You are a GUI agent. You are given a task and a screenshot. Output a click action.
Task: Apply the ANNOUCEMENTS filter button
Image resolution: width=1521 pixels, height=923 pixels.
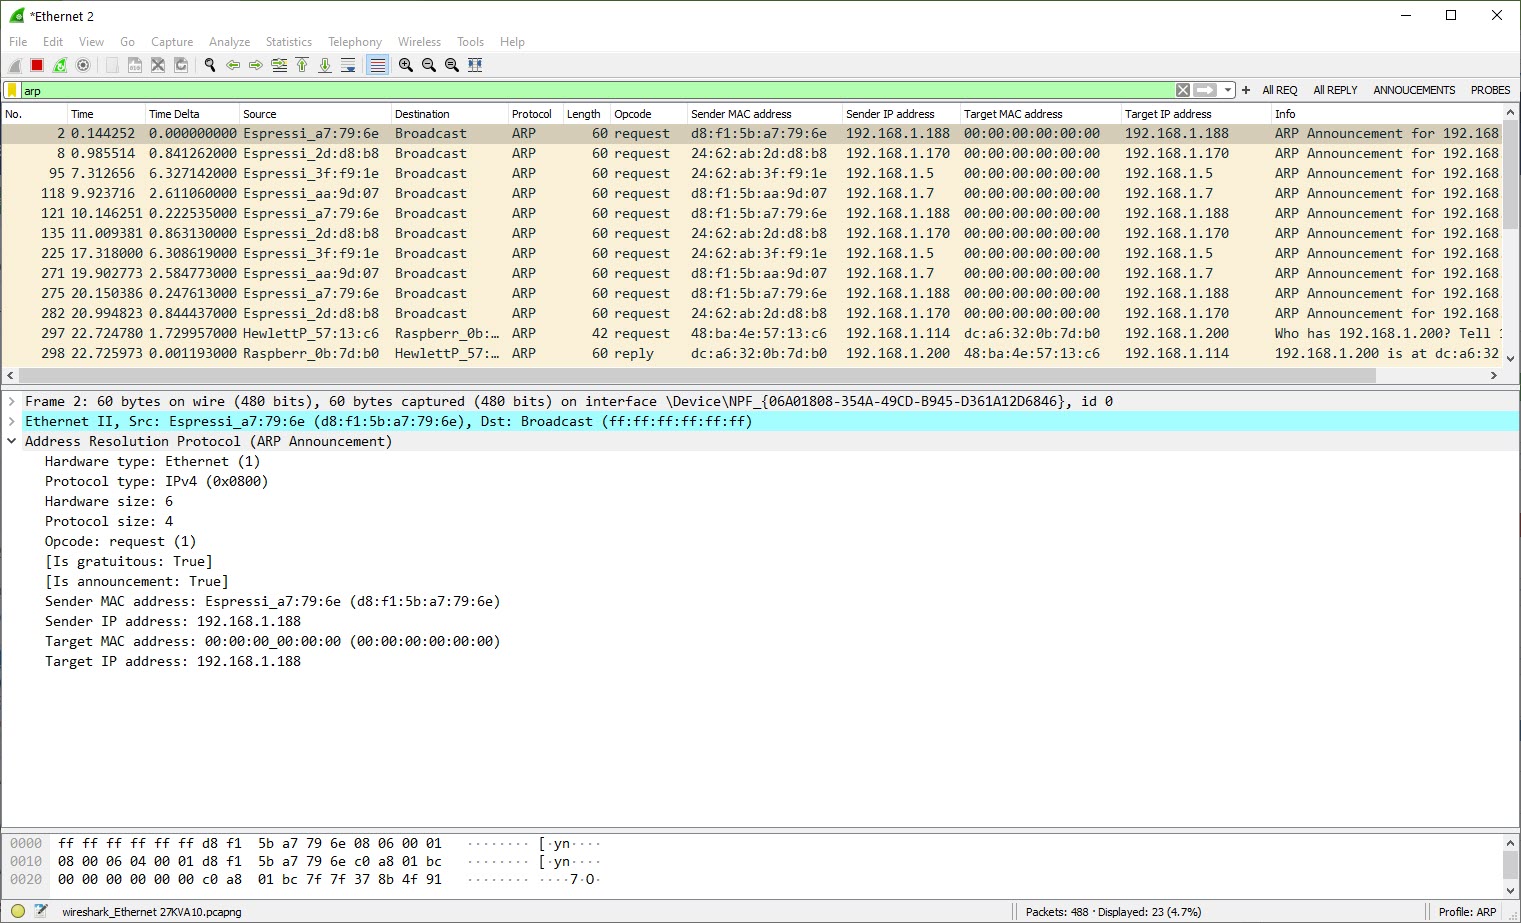[x=1413, y=90]
